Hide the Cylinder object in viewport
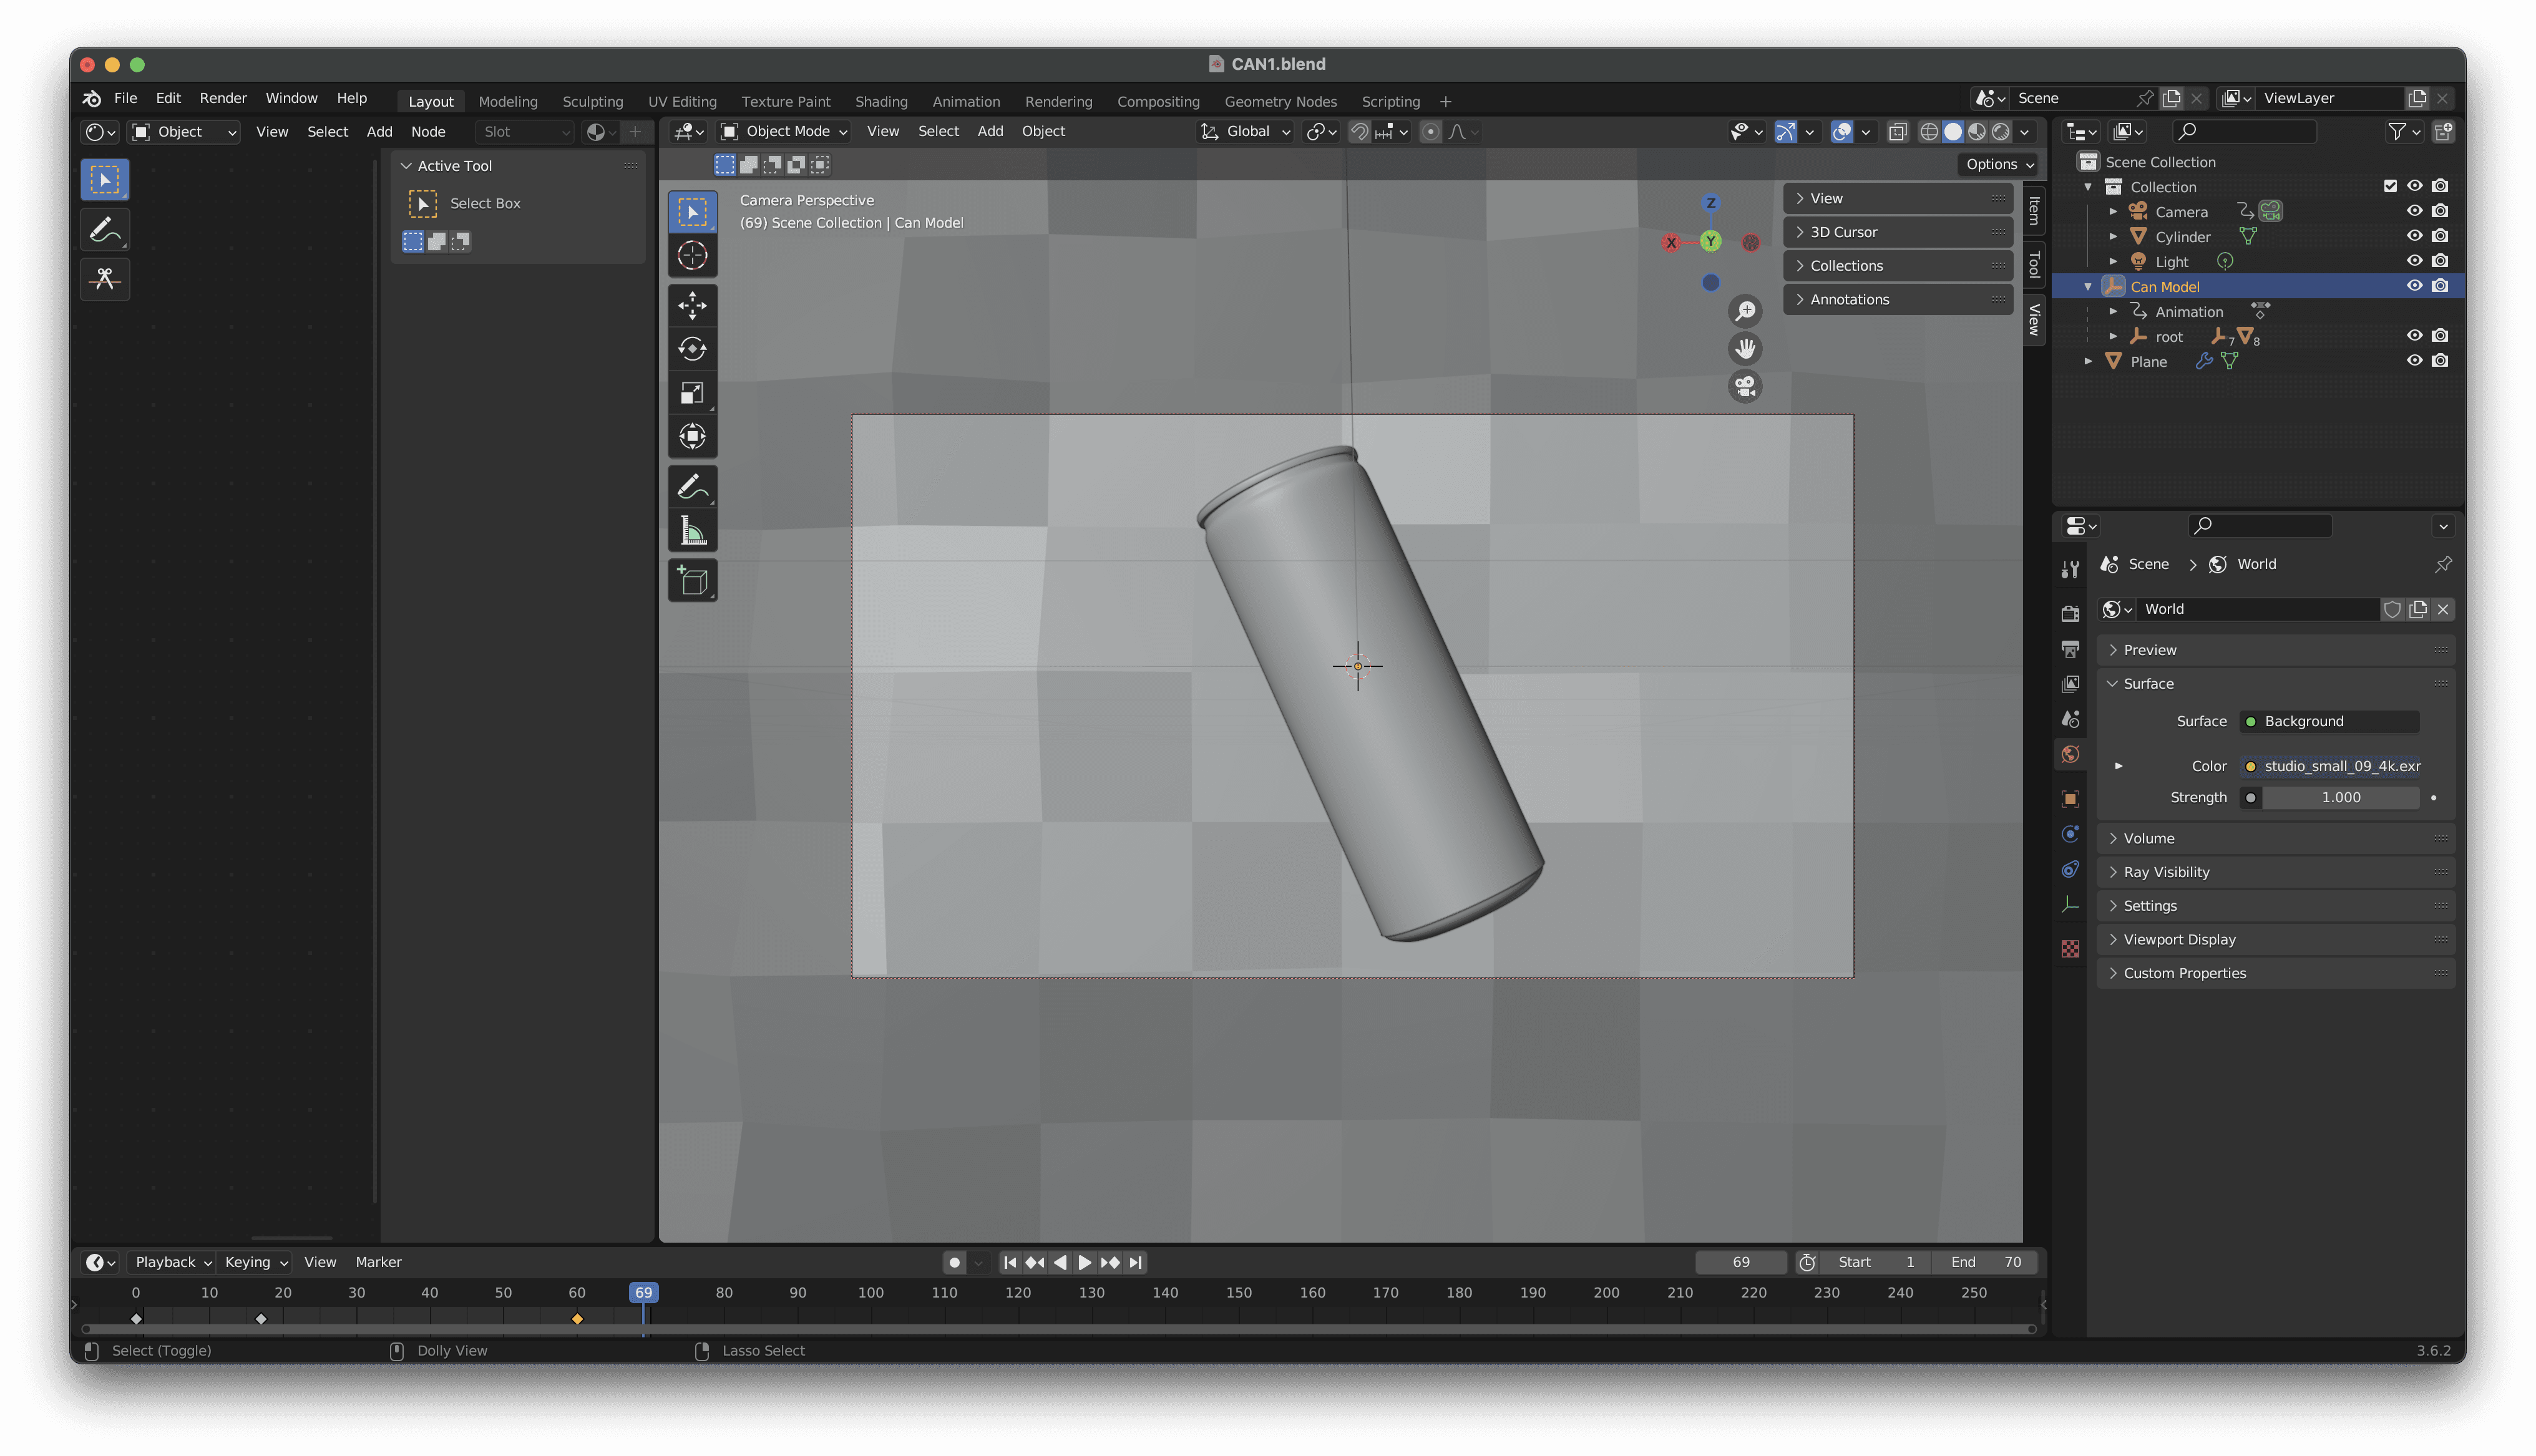The height and width of the screenshot is (1456, 2536). pos(2414,236)
